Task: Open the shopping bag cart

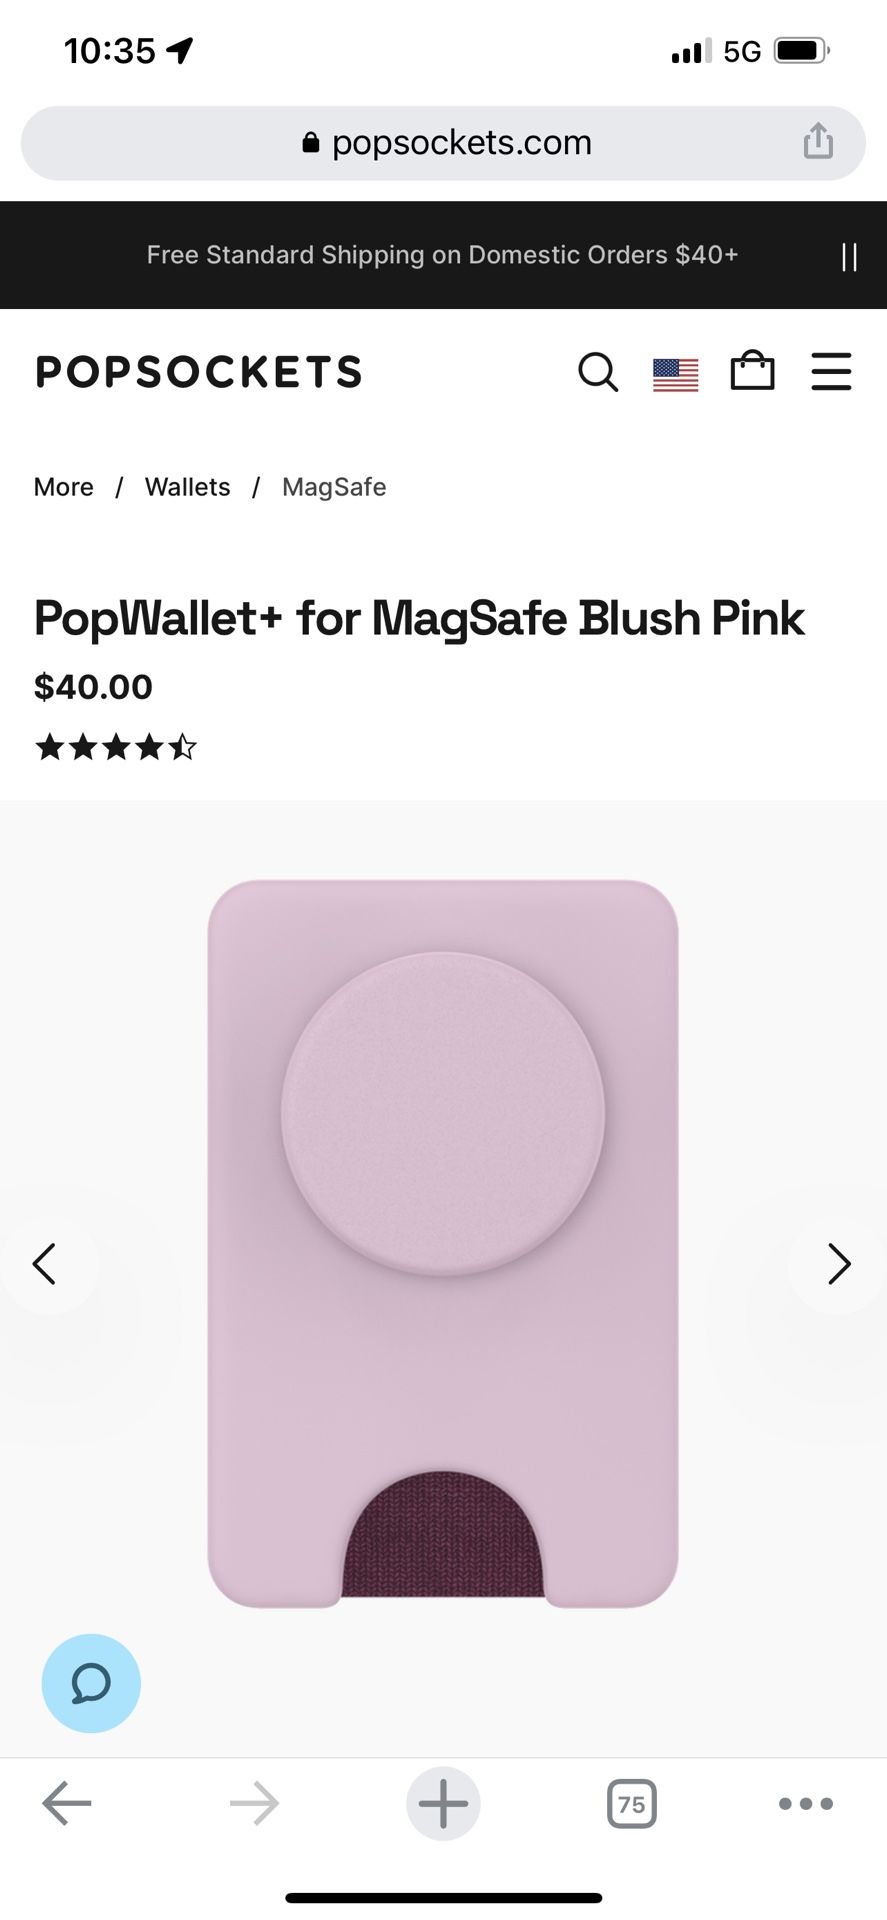Action: click(753, 370)
